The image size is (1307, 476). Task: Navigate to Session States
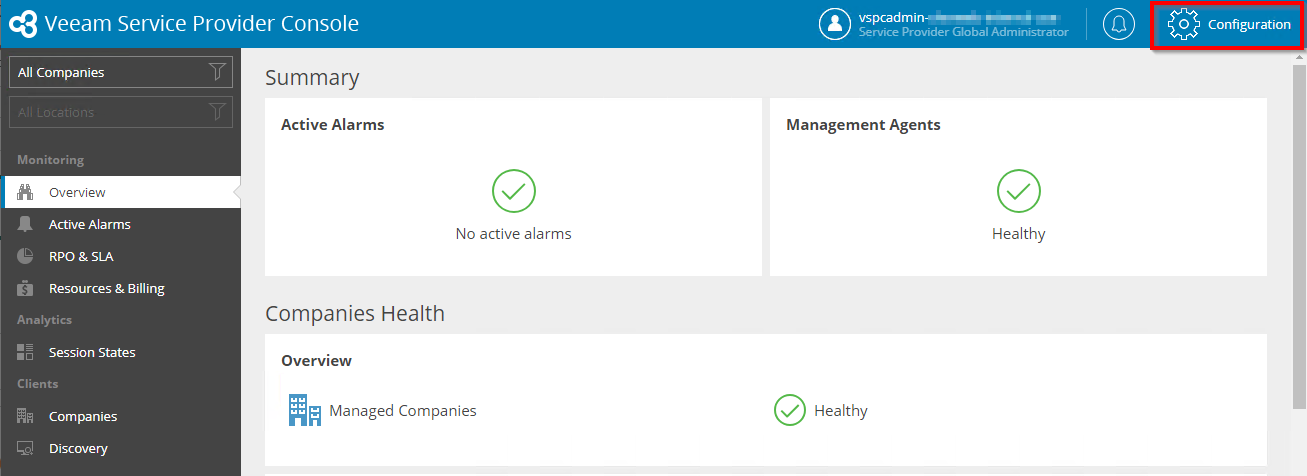(120, 352)
